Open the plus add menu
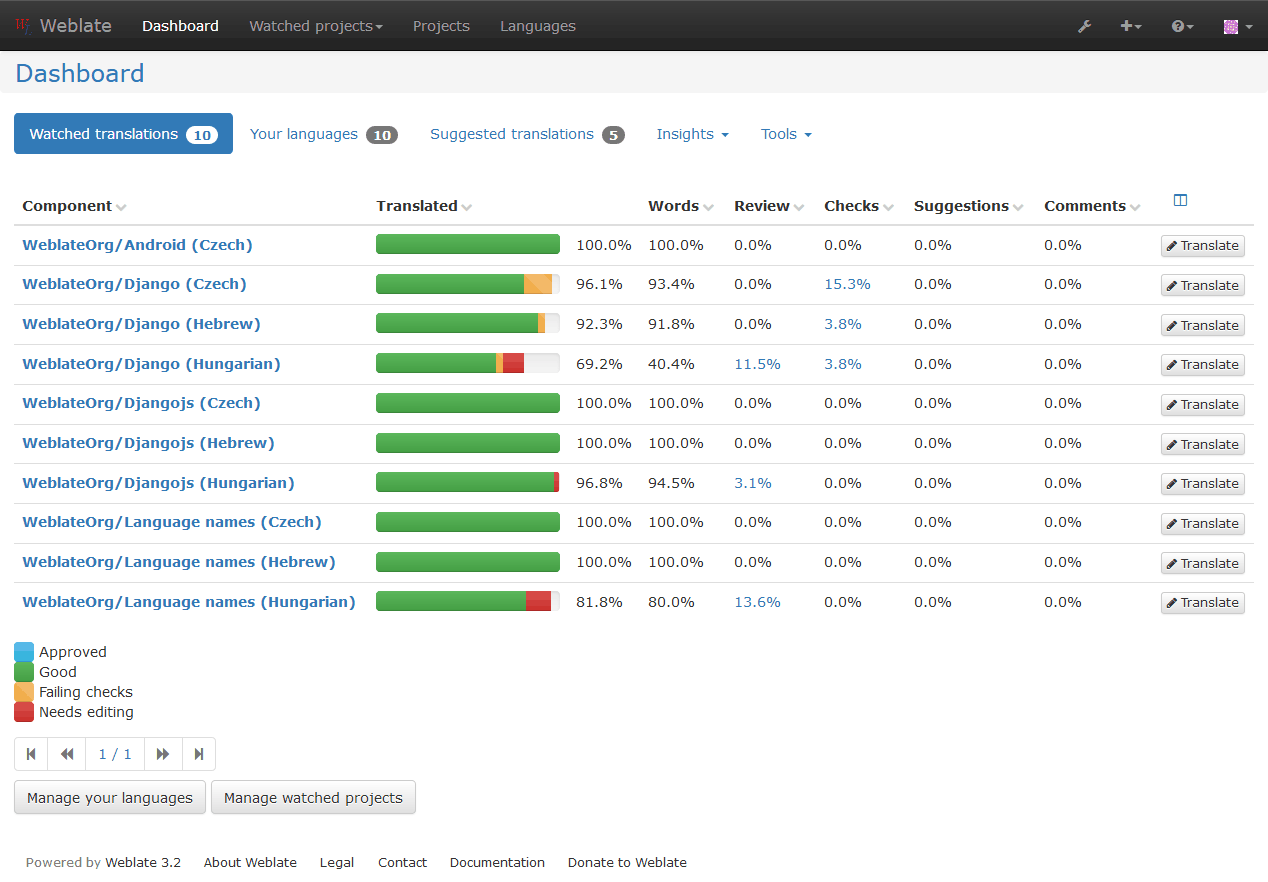The image size is (1268, 882). click(1131, 26)
